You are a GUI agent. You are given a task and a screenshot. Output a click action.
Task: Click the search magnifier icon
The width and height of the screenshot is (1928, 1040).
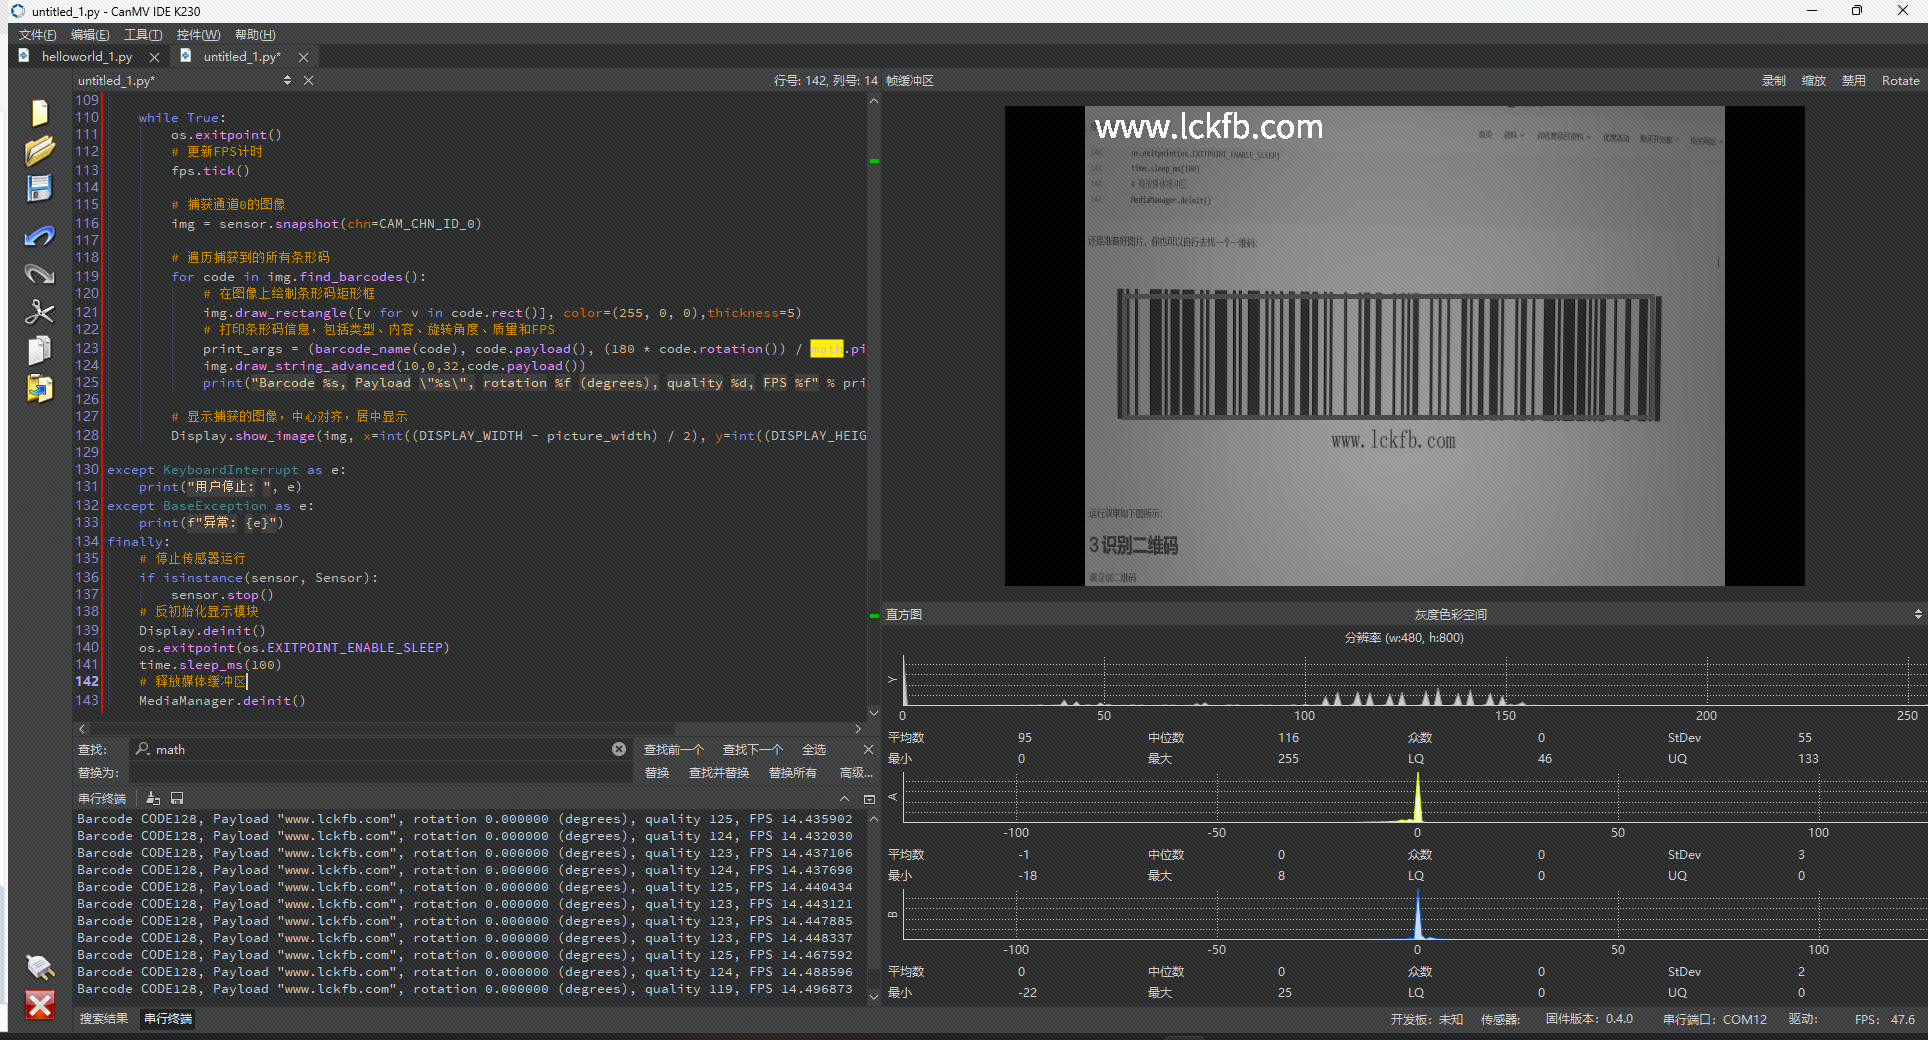143,749
